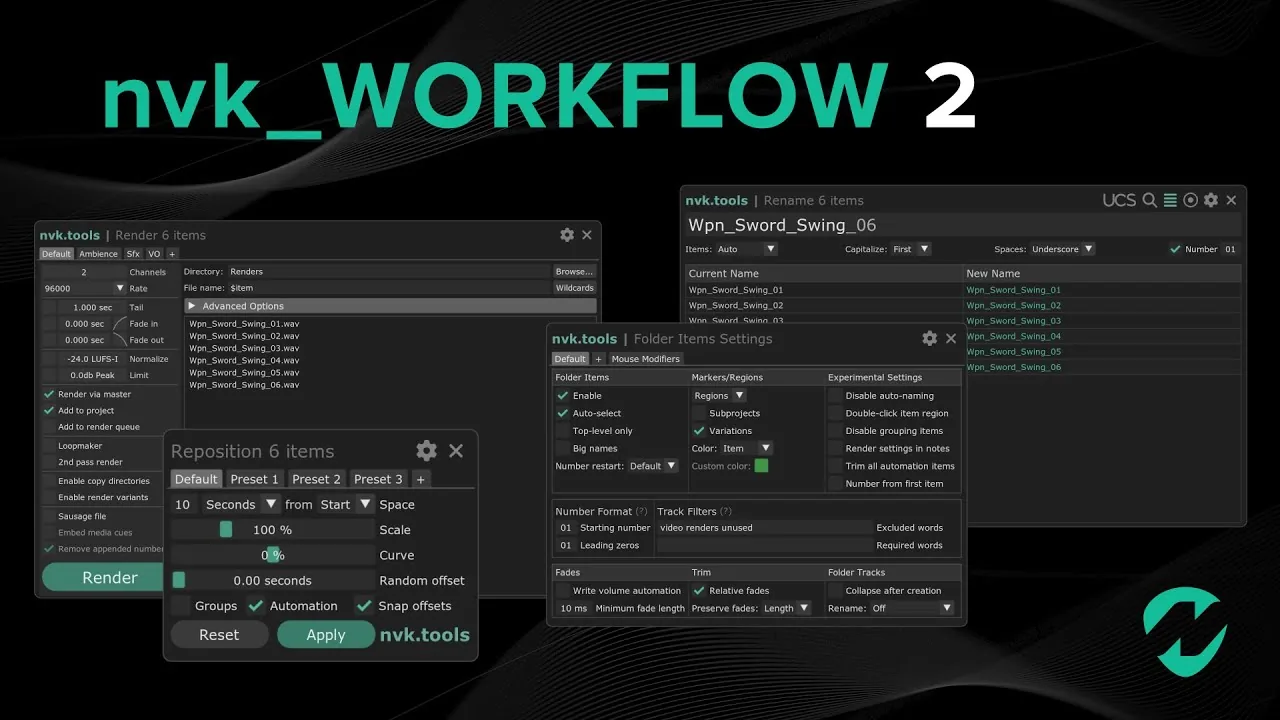The image size is (1280, 720).
Task: Open Color Item dropdown
Action: pyautogui.click(x=746, y=448)
